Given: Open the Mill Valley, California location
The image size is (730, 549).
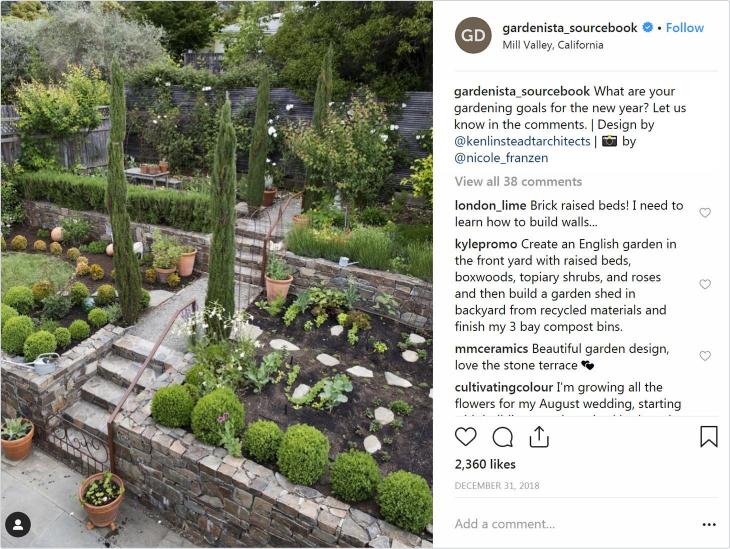Looking at the screenshot, I should pos(553,45).
